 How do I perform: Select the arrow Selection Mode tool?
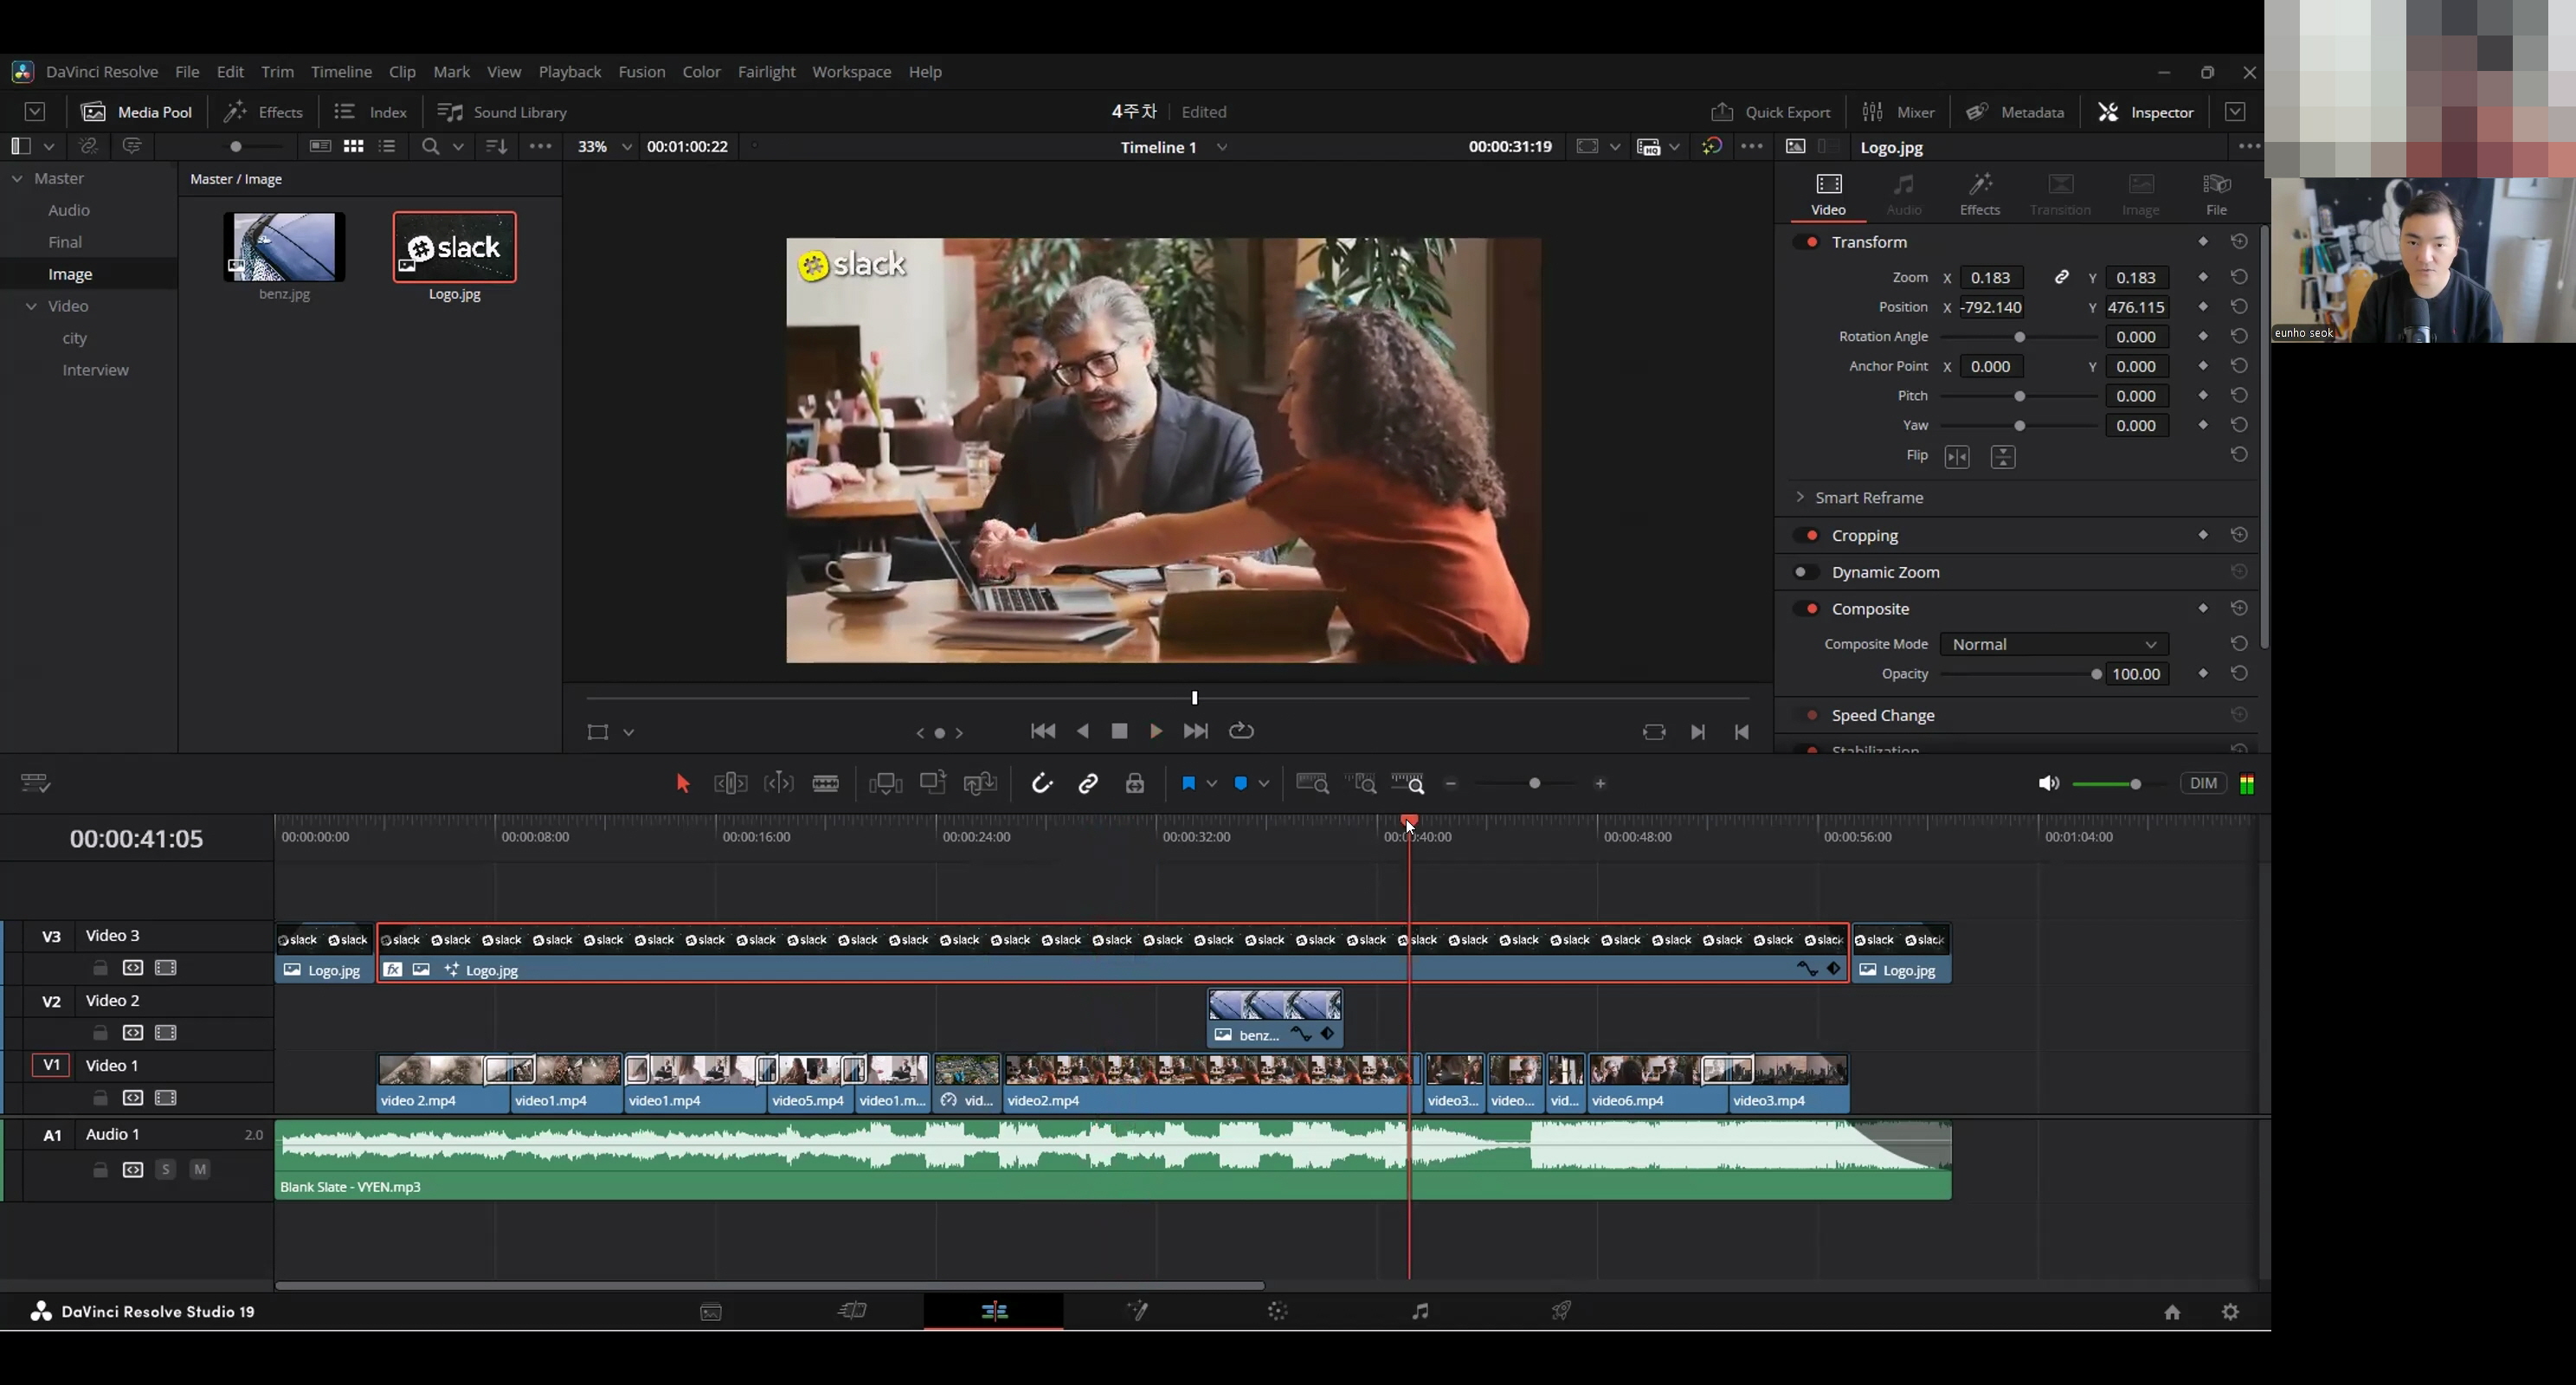[683, 784]
